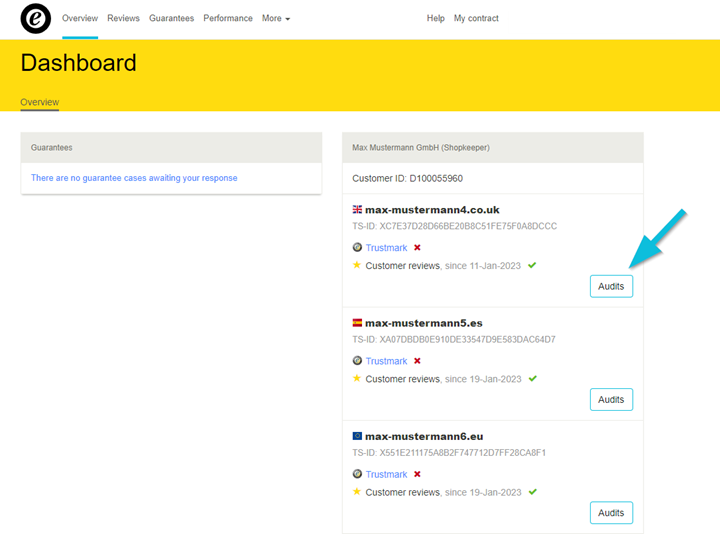
Task: Click TS-ID XA07DBDB0E910DE33547D9E583DAC64D7
Action: 454,339
